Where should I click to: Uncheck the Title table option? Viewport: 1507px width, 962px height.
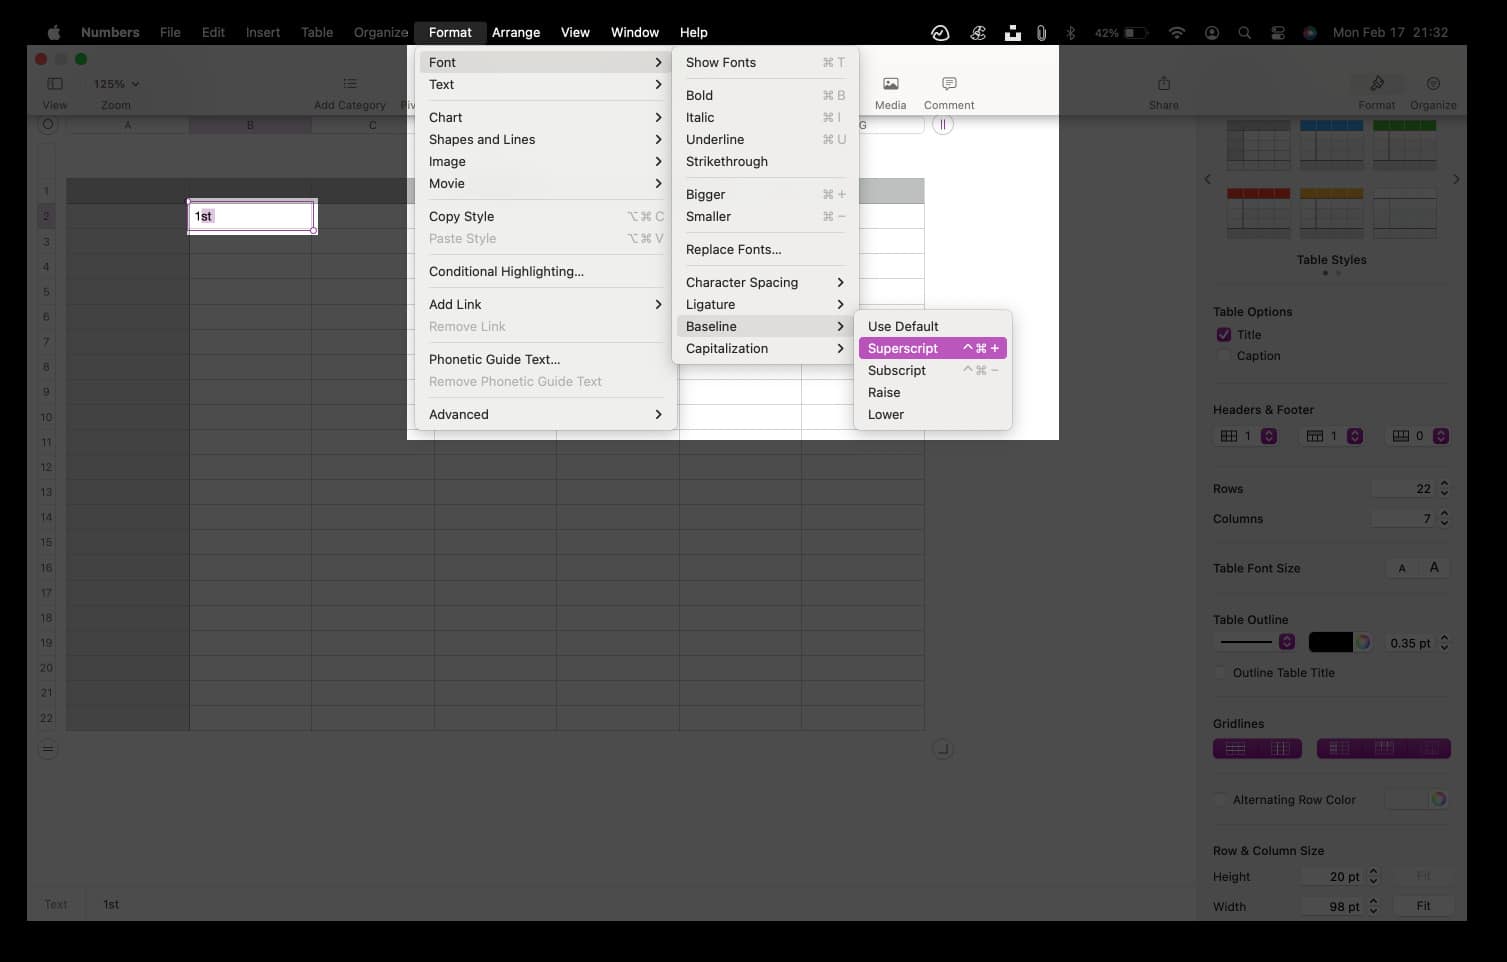click(1223, 335)
